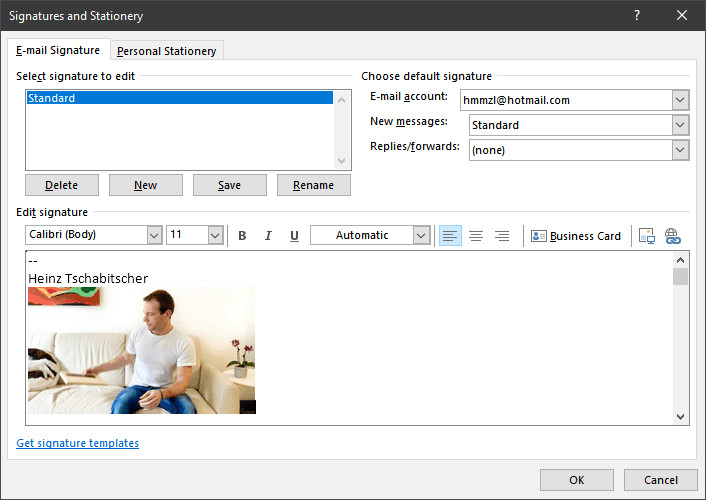Open the Replies/forwards signature dropdown

tap(680, 150)
